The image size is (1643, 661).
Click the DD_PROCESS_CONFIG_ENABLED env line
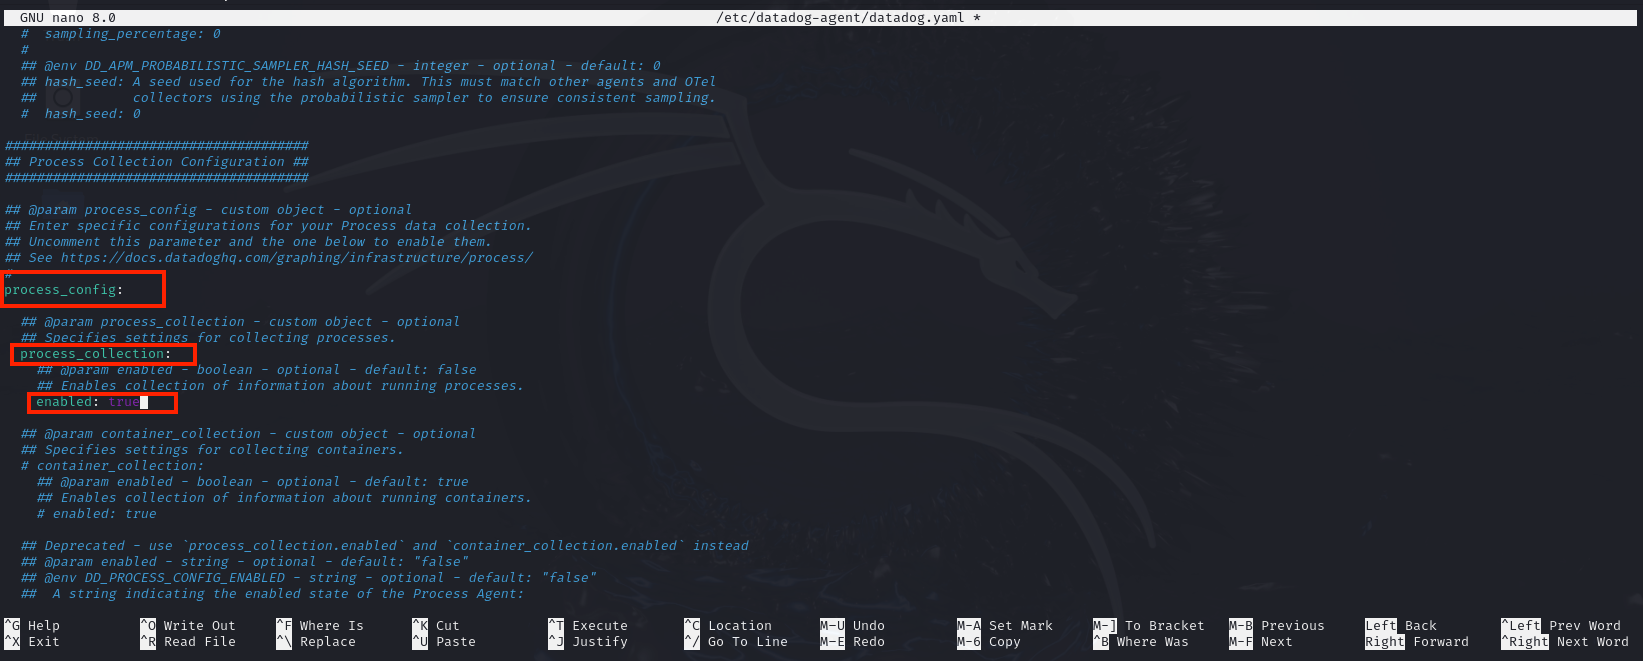[308, 578]
